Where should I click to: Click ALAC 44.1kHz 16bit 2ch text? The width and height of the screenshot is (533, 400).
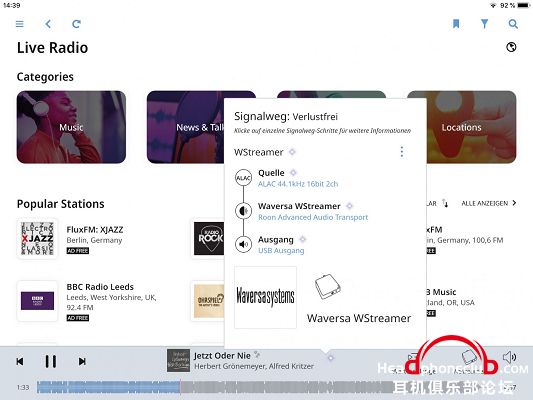pyautogui.click(x=298, y=184)
